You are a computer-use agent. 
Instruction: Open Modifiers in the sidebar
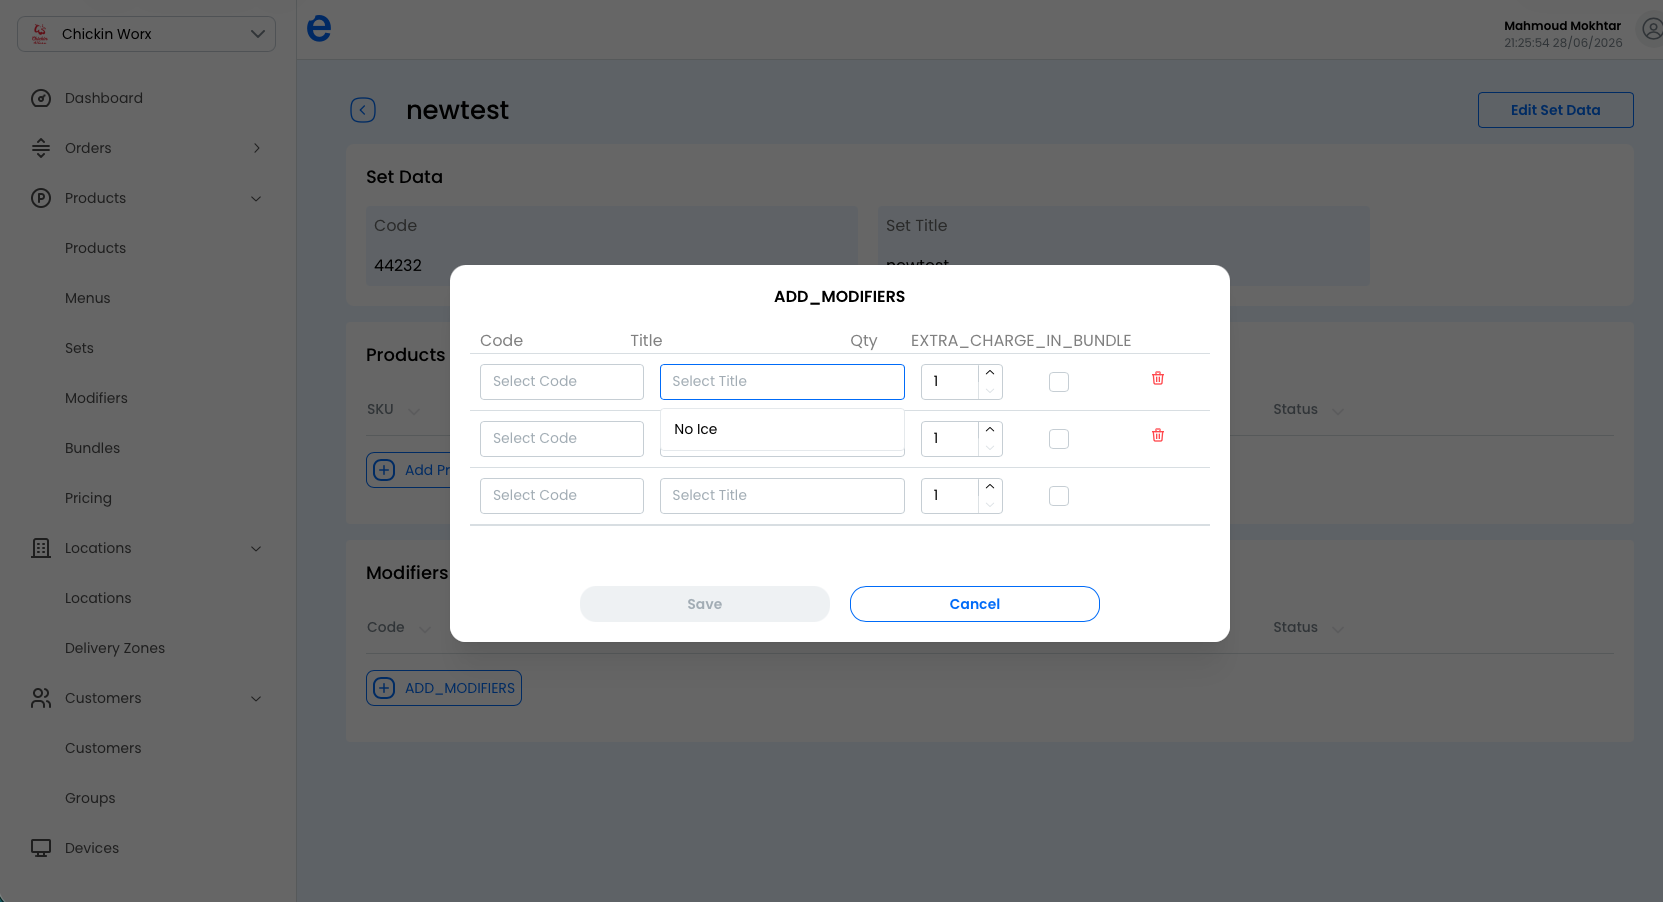96,398
